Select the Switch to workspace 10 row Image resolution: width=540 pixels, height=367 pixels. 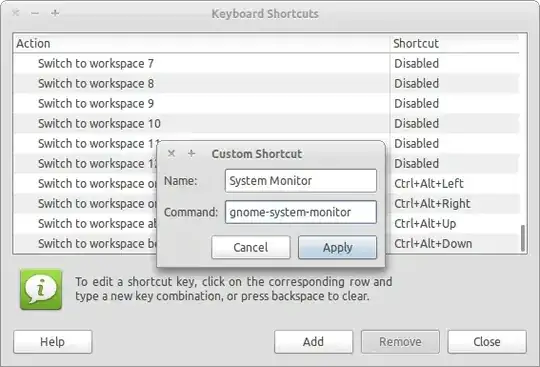(x=266, y=123)
